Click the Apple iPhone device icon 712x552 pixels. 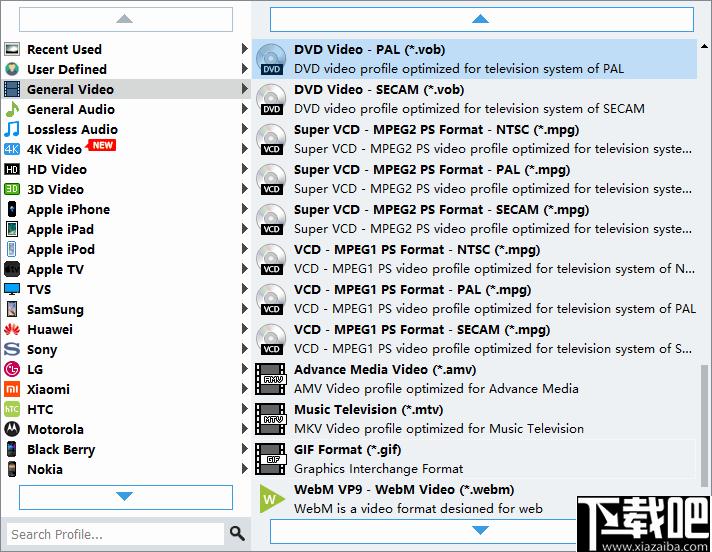point(12,209)
